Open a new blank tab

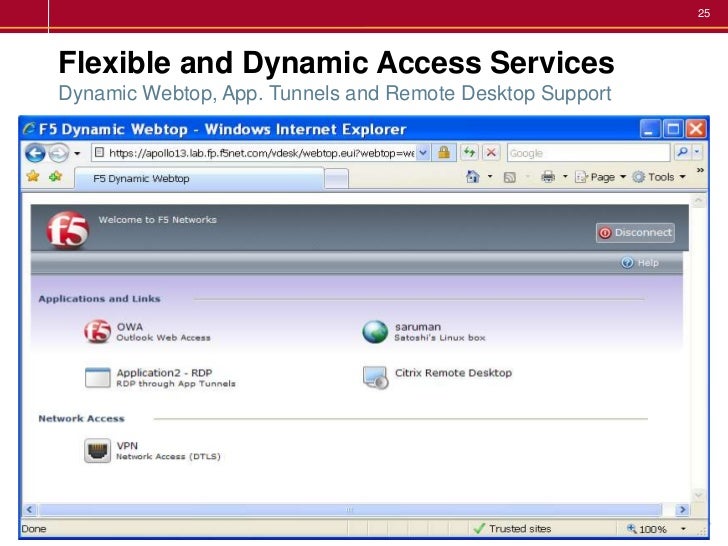(x=336, y=179)
